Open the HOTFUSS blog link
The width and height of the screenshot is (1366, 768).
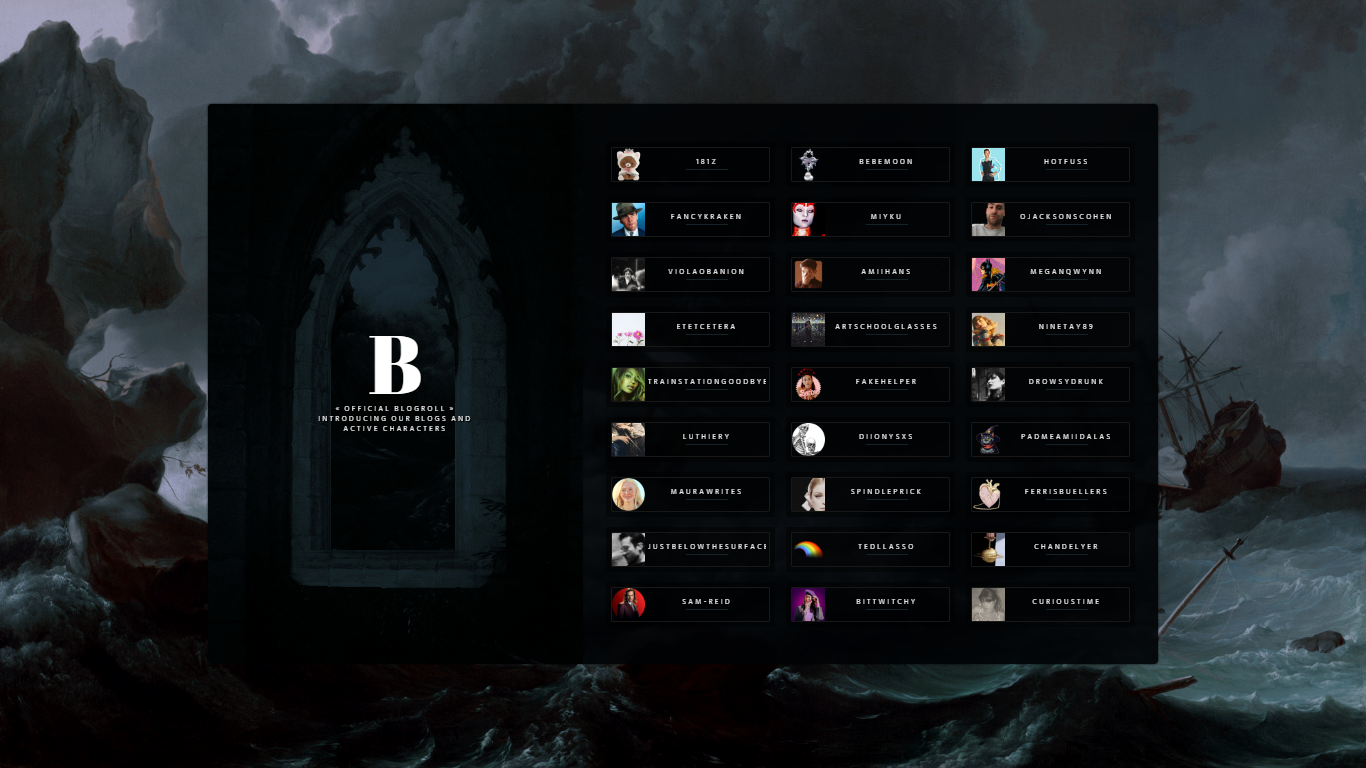[1066, 162]
